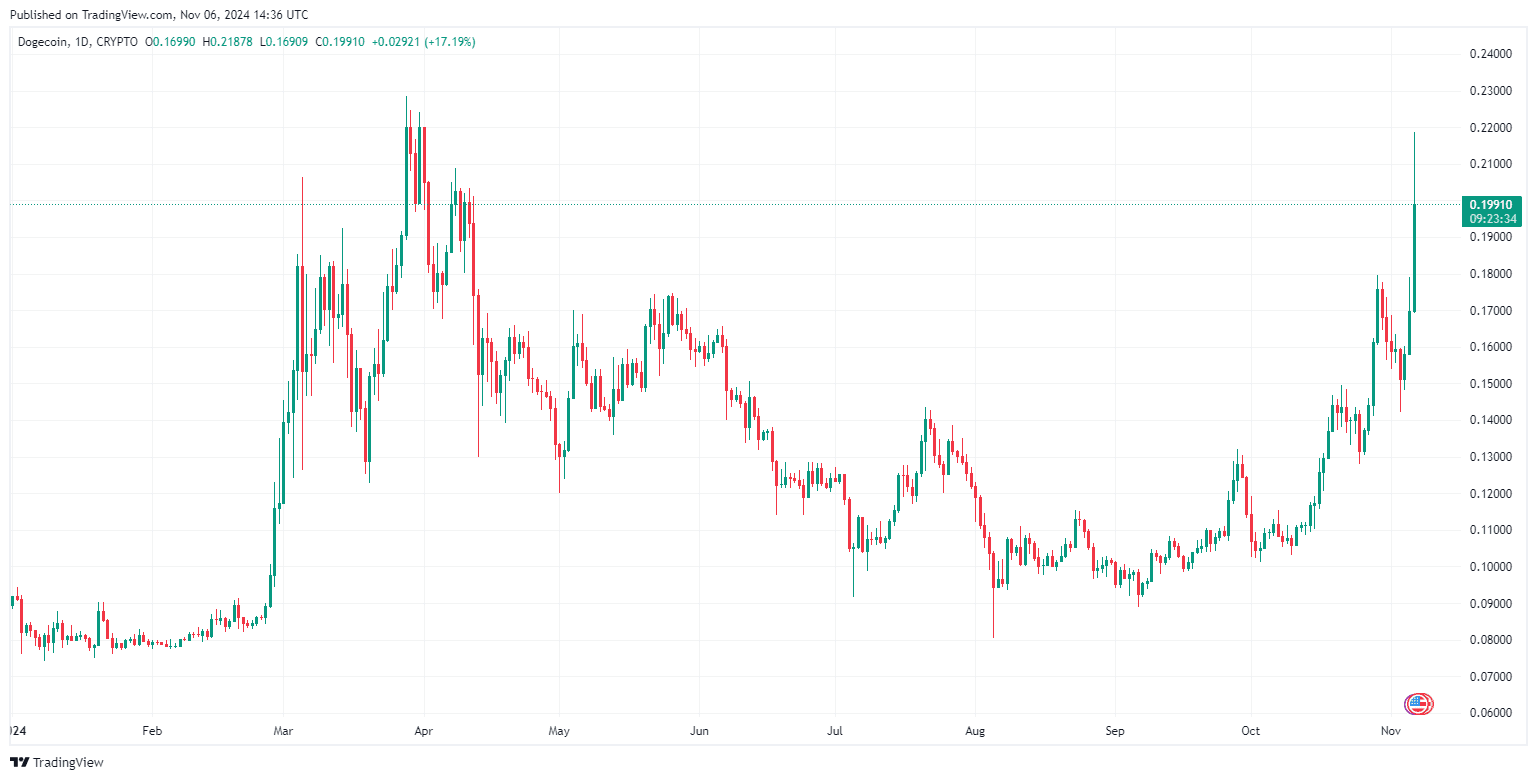
Task: Click the 0.15000 price axis label
Action: (x=1491, y=384)
